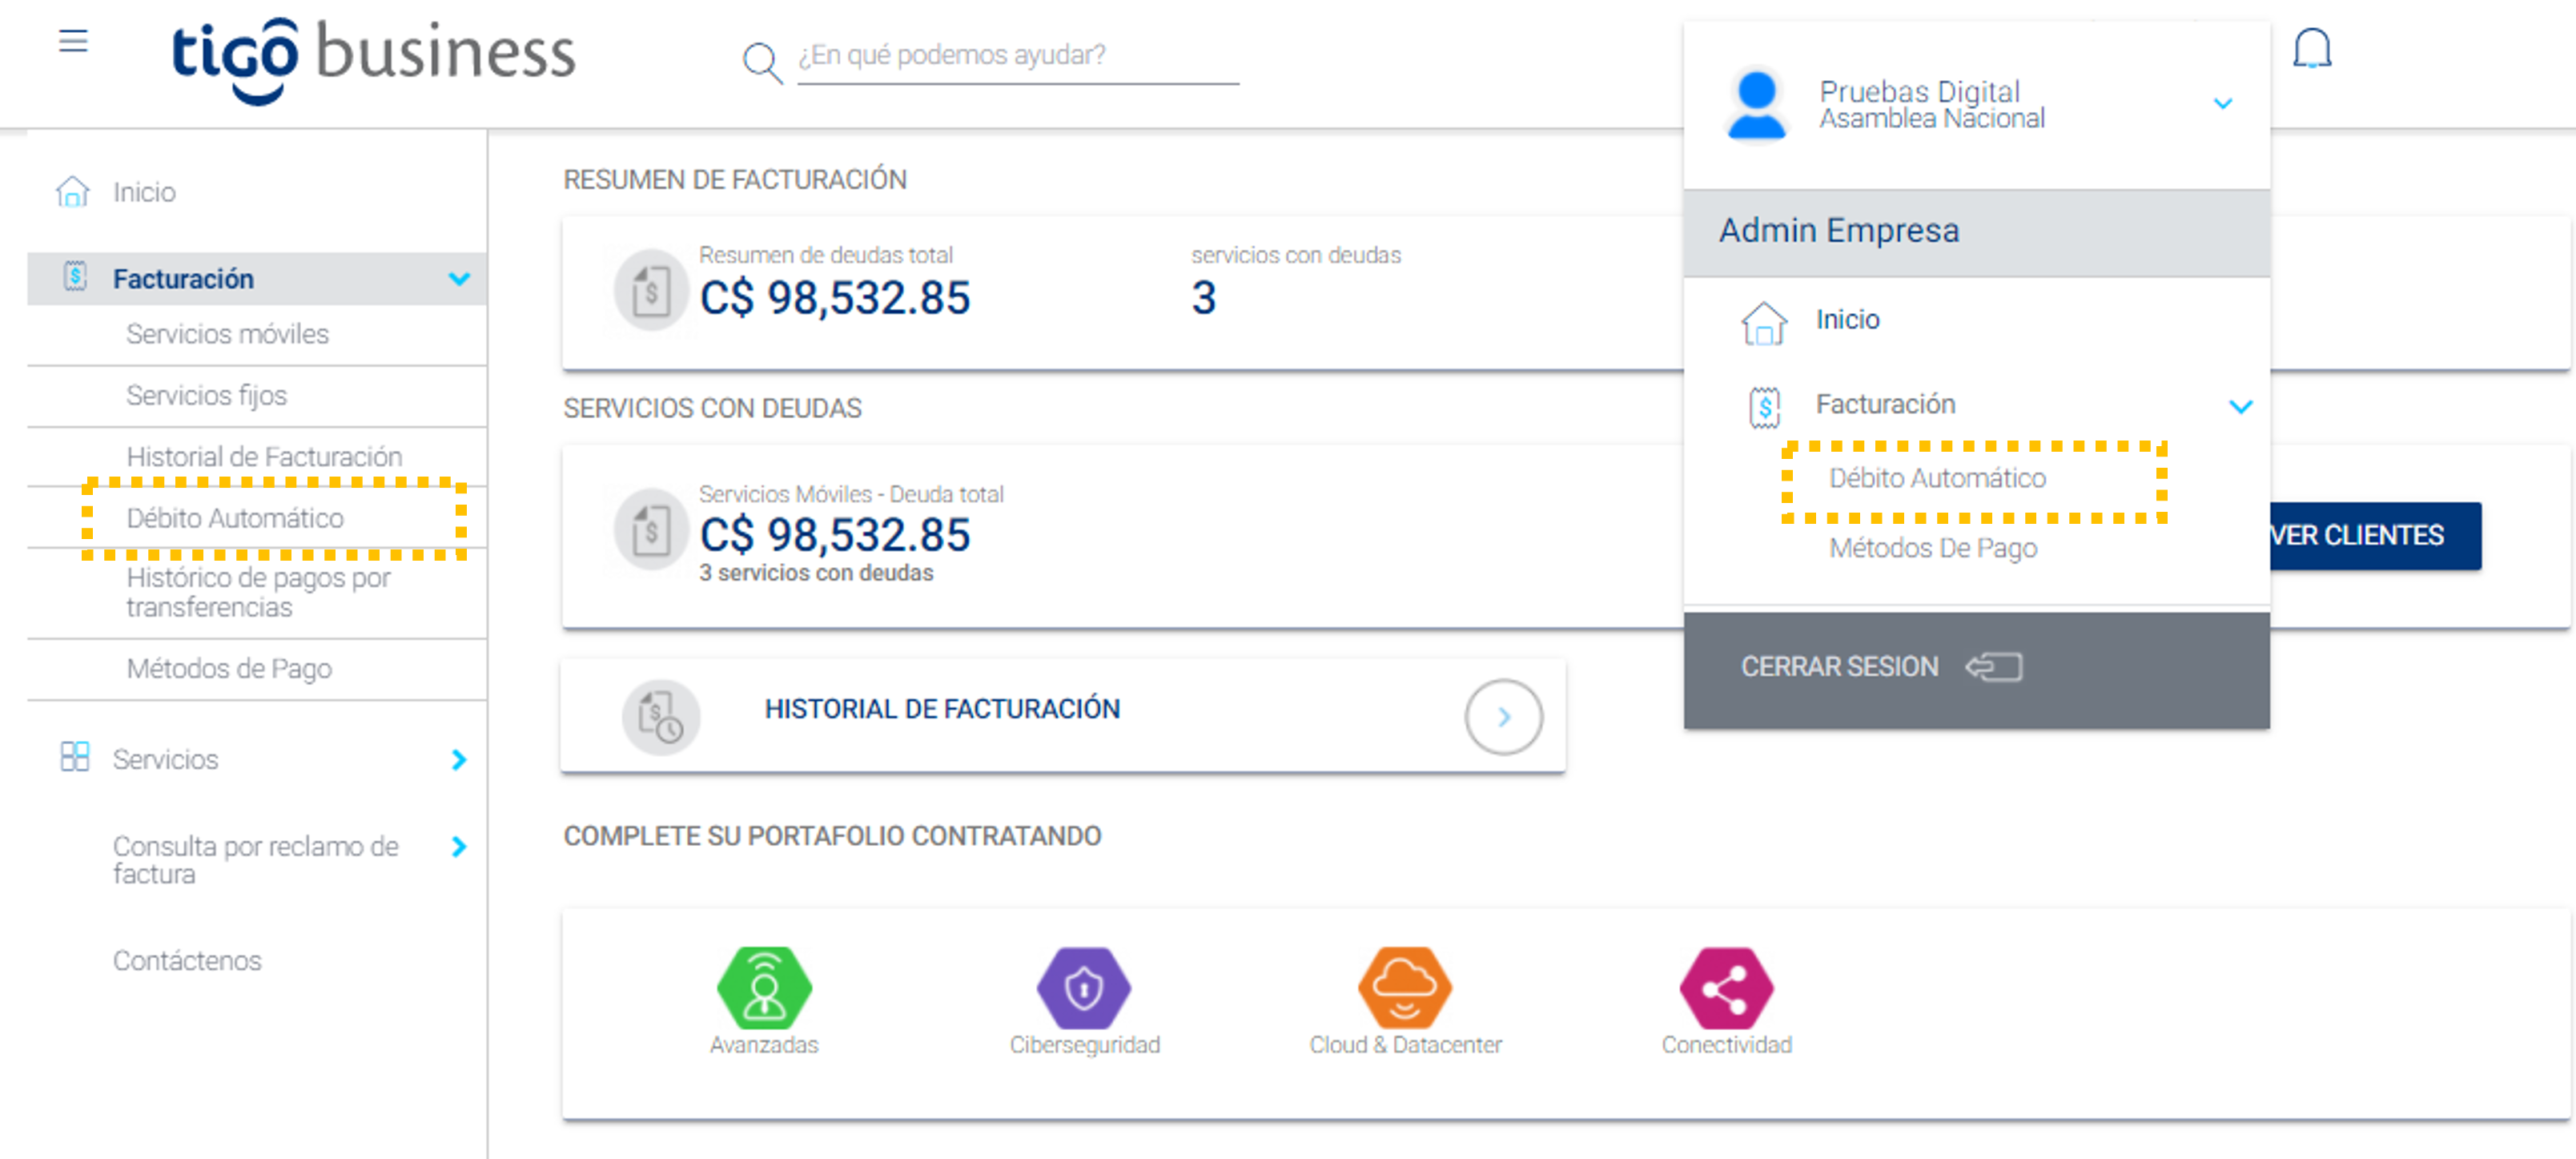Click the Avanzadas green icon

click(764, 988)
